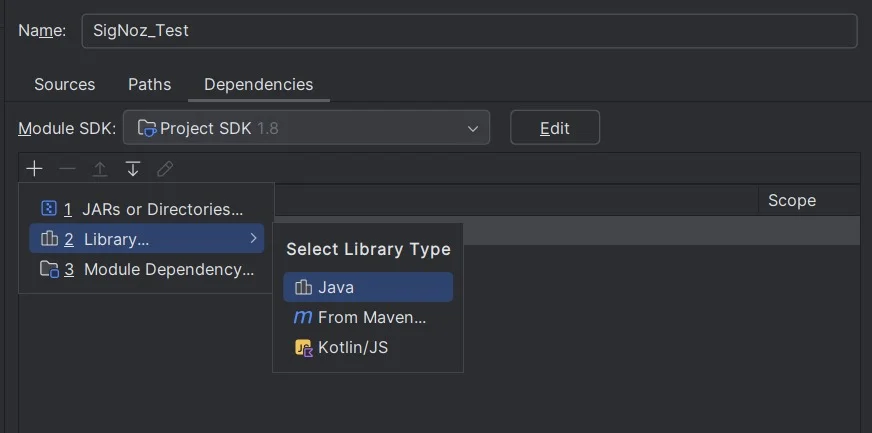This screenshot has width=872, height=433.
Task: Open the Module SDK dropdown
Action: pyautogui.click(x=306, y=128)
